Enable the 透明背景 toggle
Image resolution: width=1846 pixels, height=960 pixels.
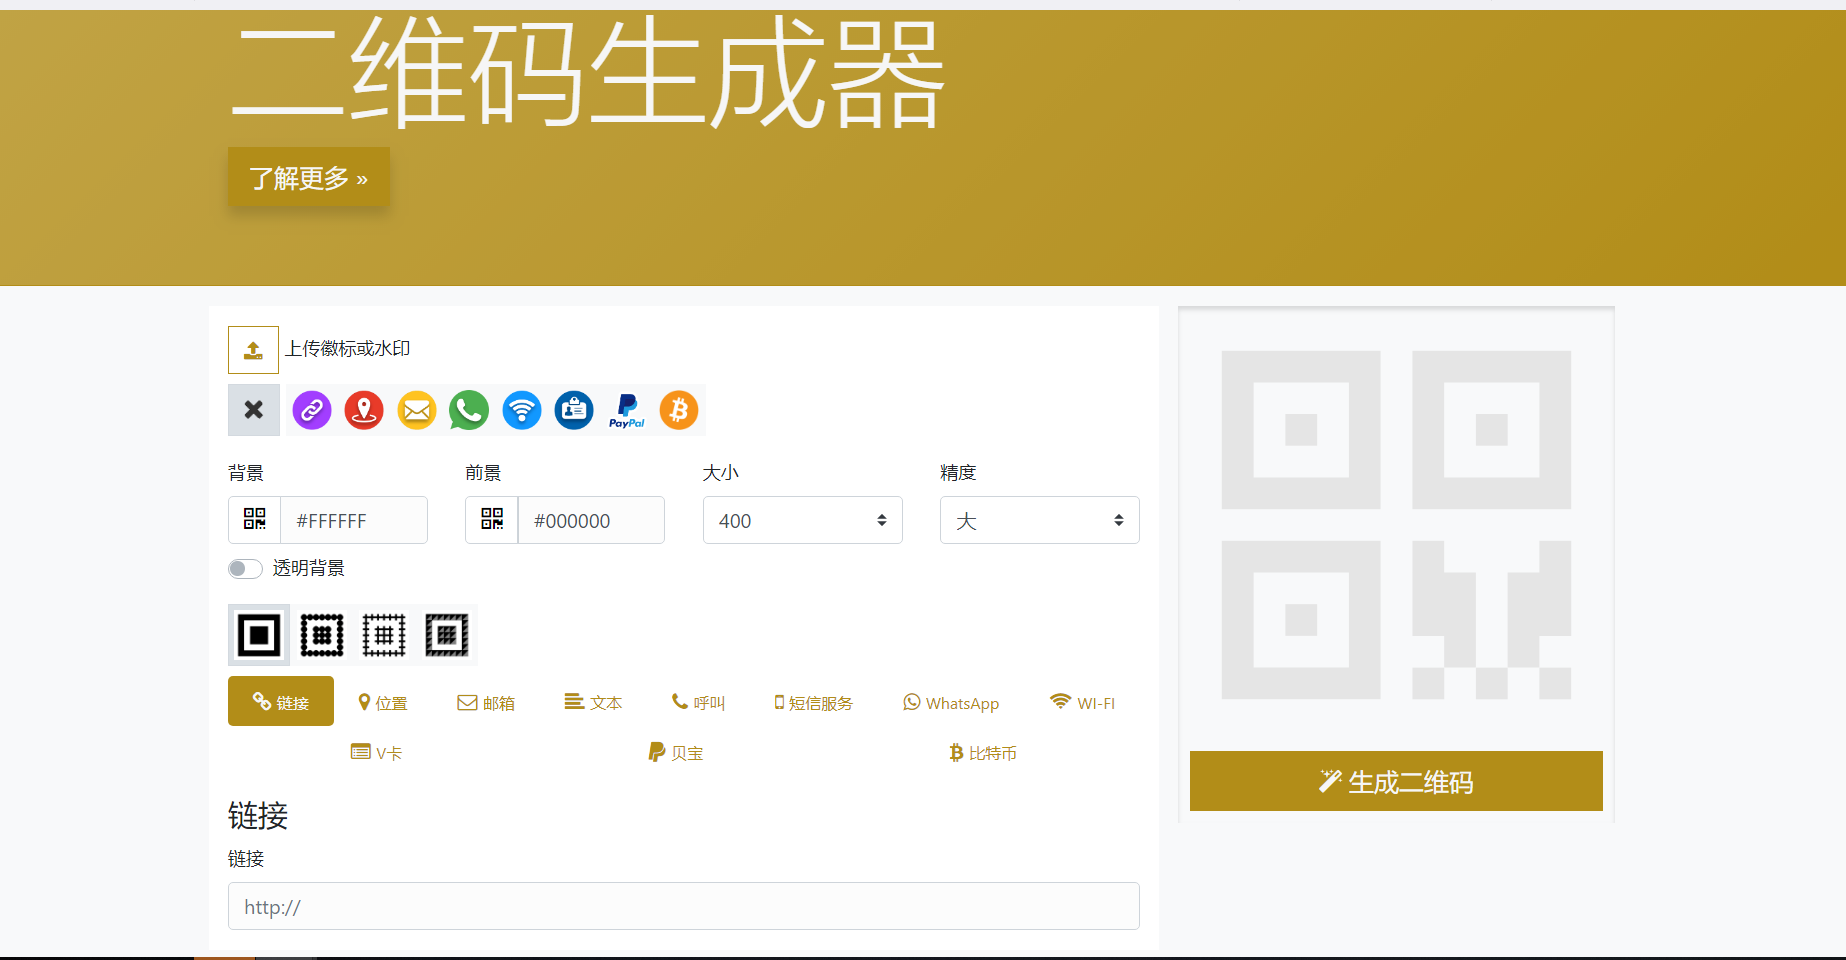click(x=244, y=568)
